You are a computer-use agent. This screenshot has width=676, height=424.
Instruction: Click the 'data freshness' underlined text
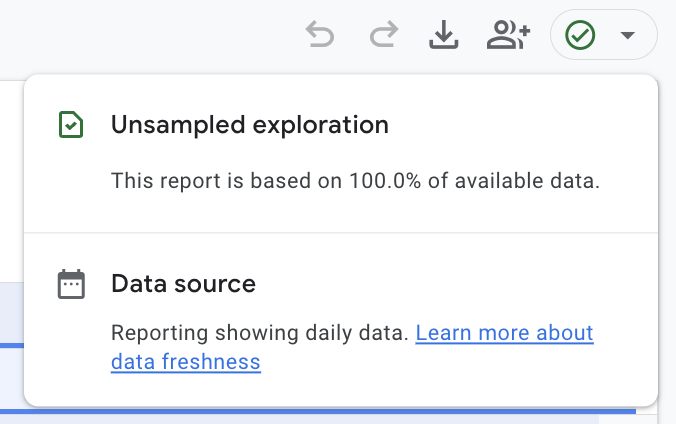click(185, 362)
